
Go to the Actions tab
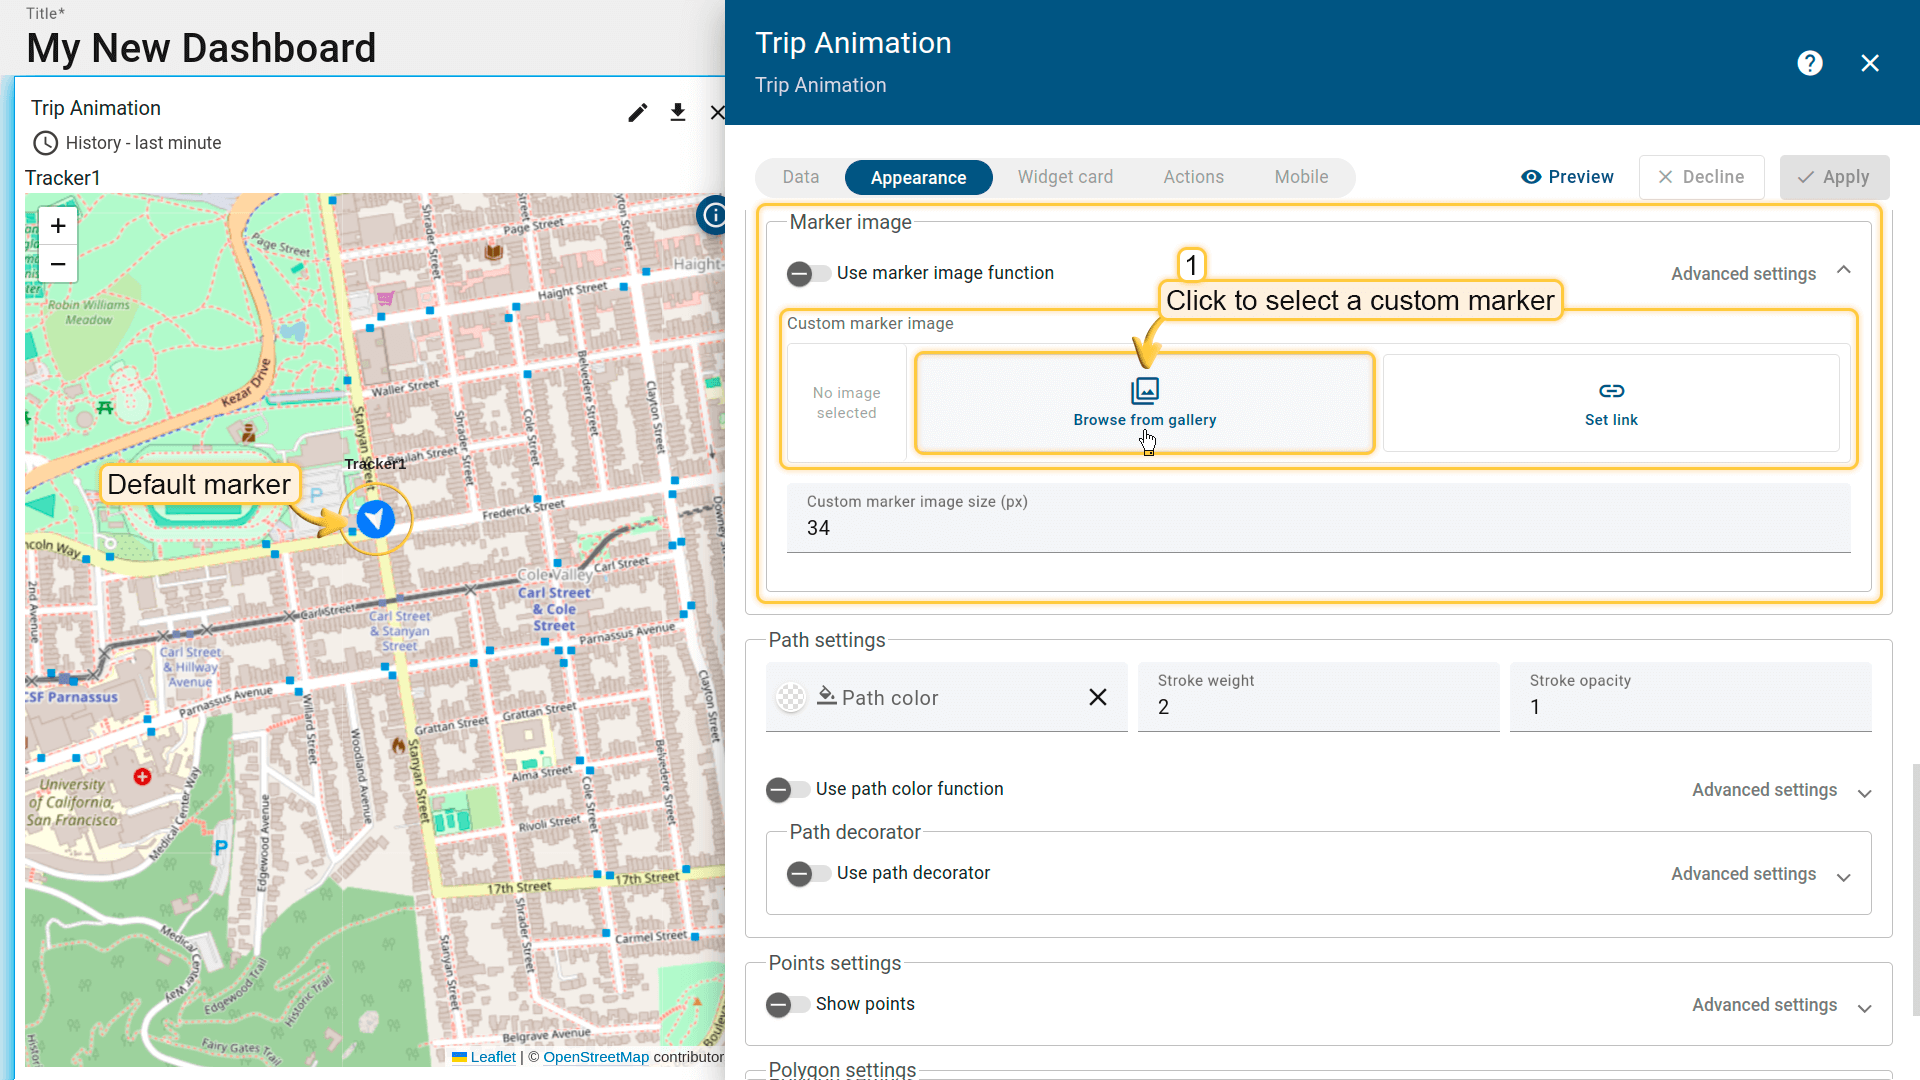click(1193, 177)
